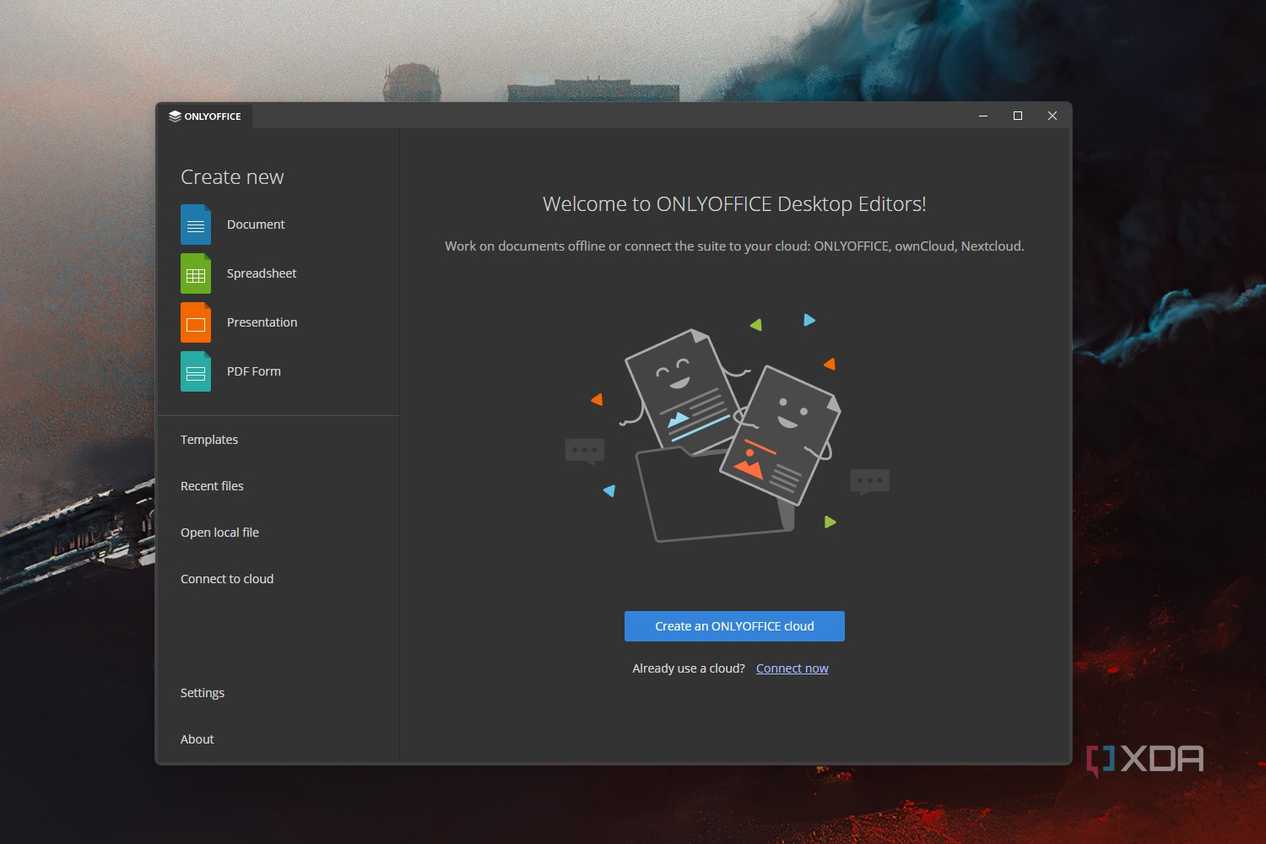
Task: Click the Welcome to ONLYOFFICE Desktop Editors heading
Action: [734, 204]
